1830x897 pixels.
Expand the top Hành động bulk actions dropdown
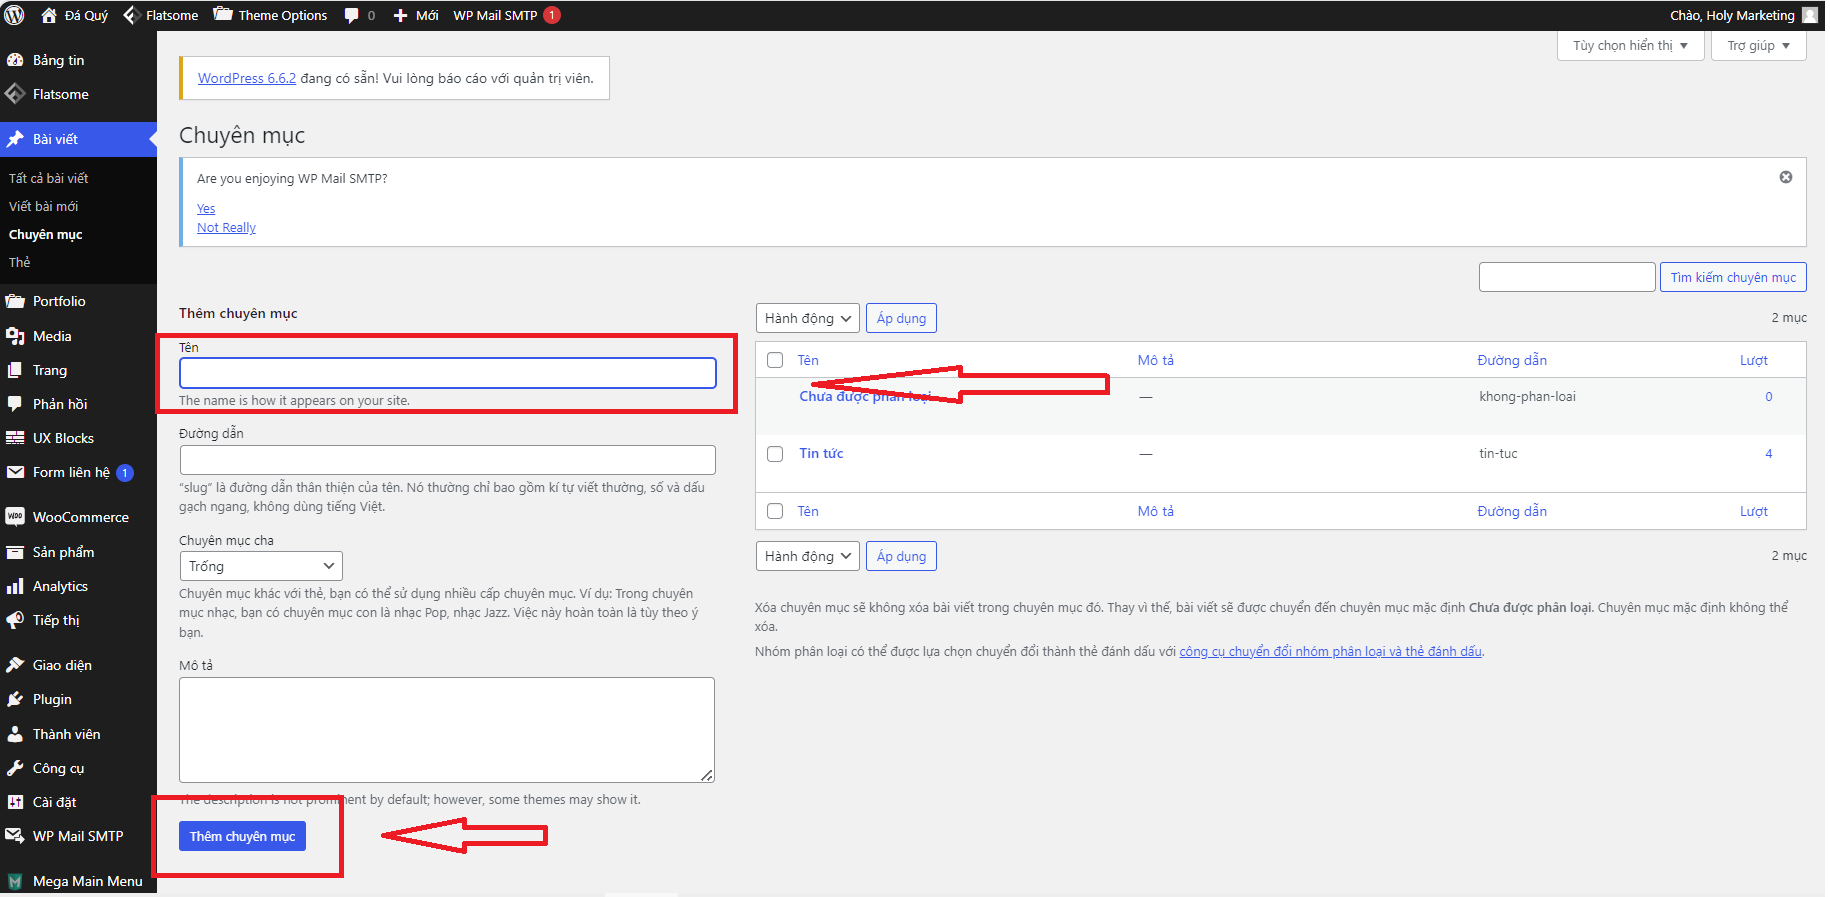pos(807,318)
